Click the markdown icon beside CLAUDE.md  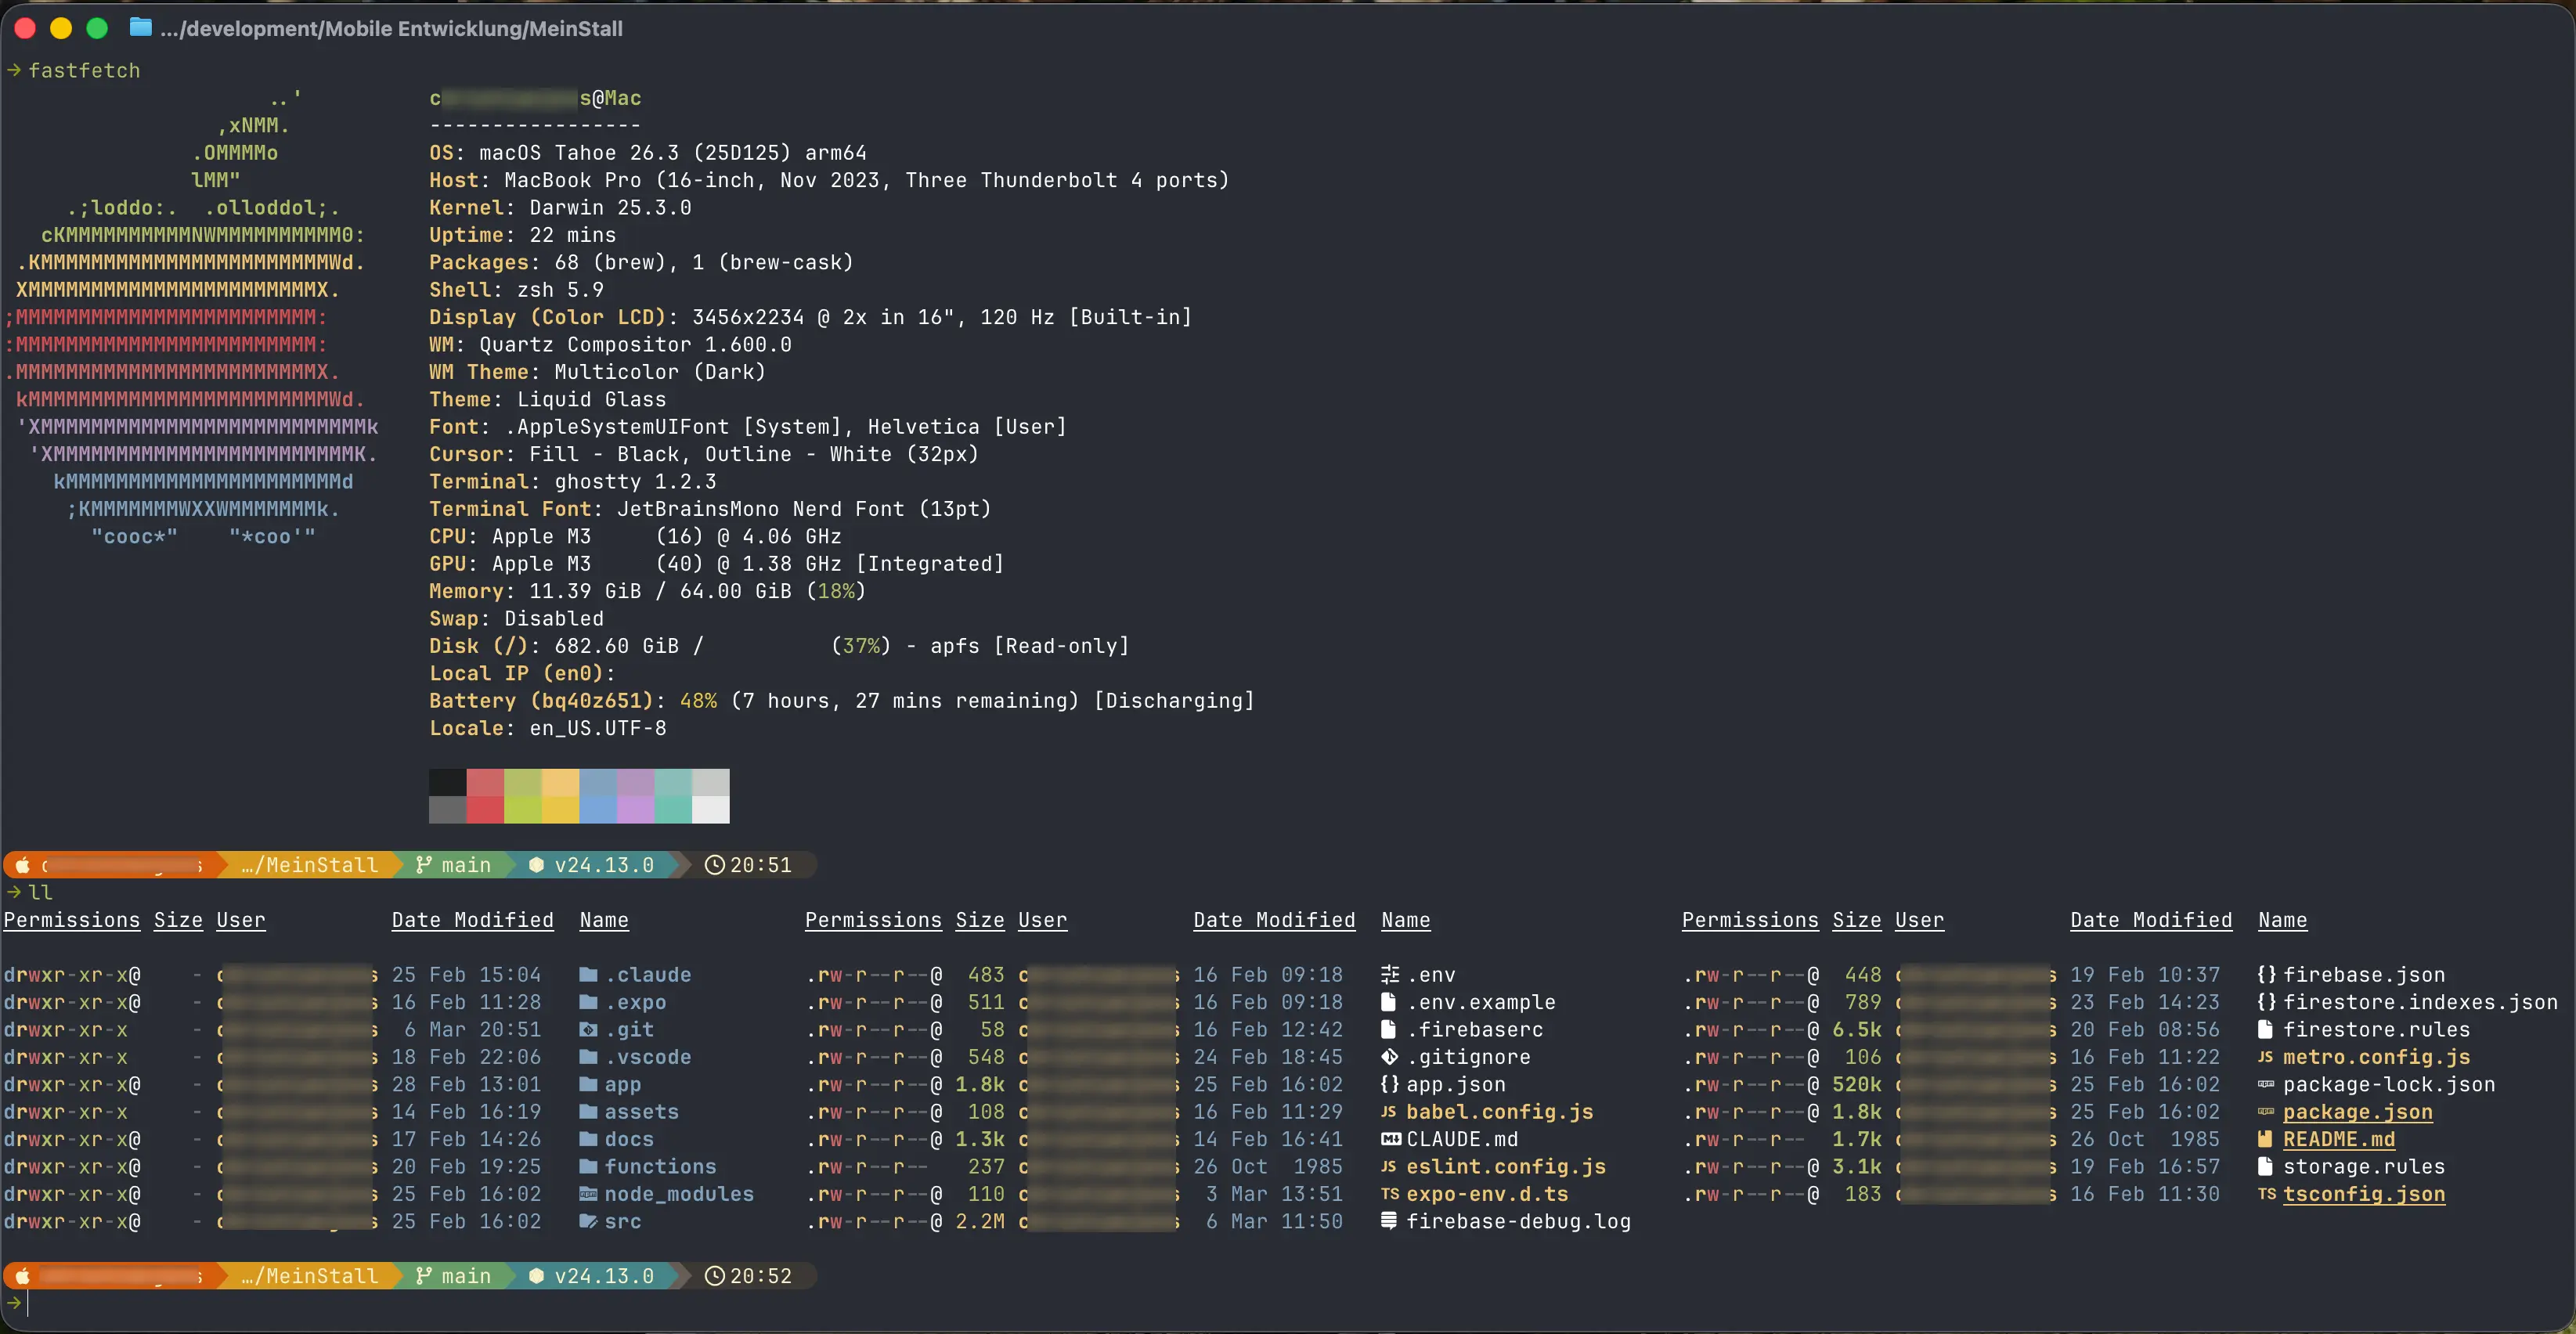coord(1391,1139)
